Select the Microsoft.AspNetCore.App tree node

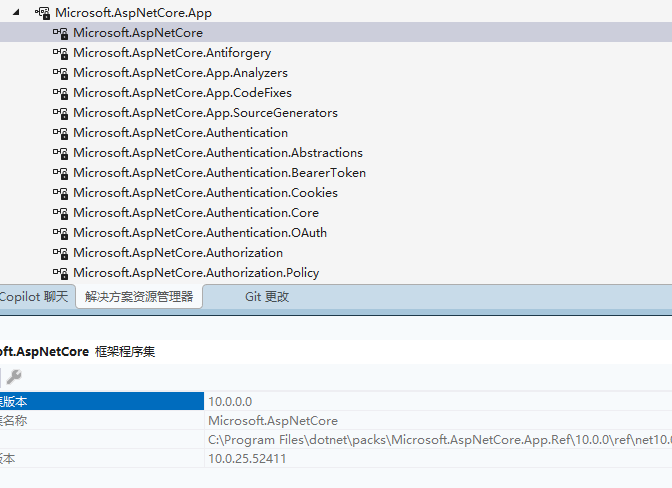(x=133, y=13)
